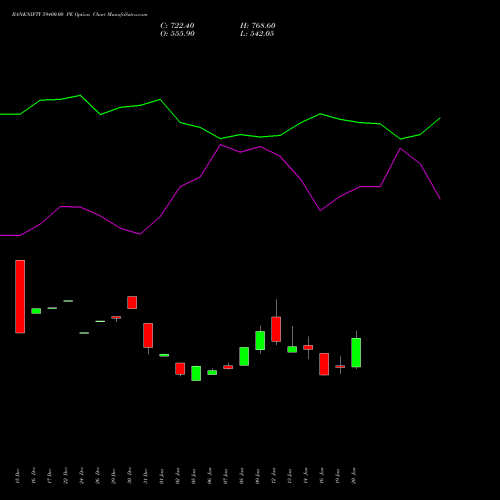Click the purple indicator line's last point

(x=440, y=199)
